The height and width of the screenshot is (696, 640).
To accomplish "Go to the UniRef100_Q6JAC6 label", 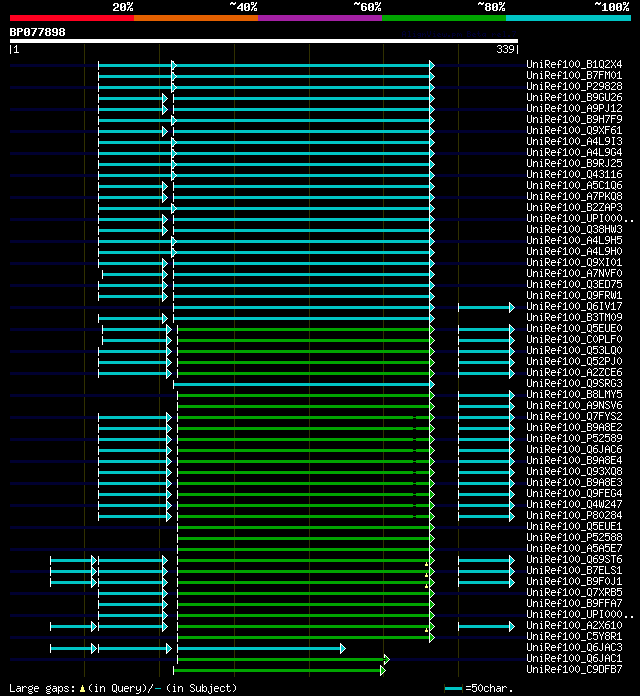I will 574,449.
